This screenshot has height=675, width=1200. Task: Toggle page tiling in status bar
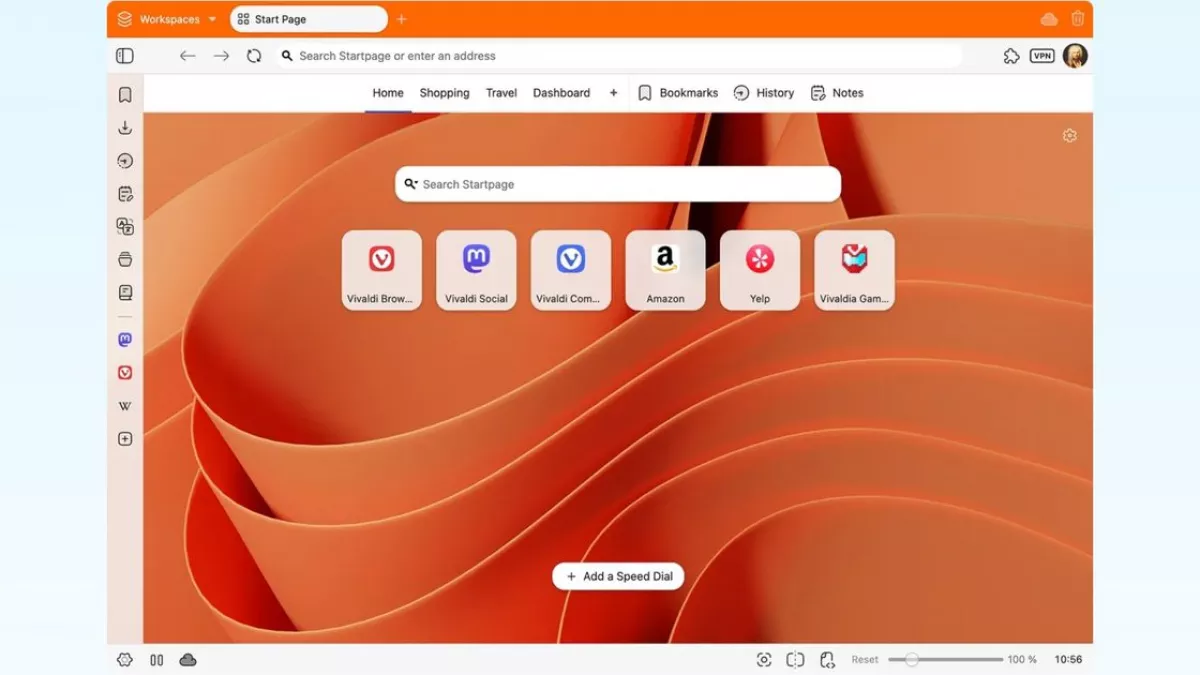[x=795, y=660]
